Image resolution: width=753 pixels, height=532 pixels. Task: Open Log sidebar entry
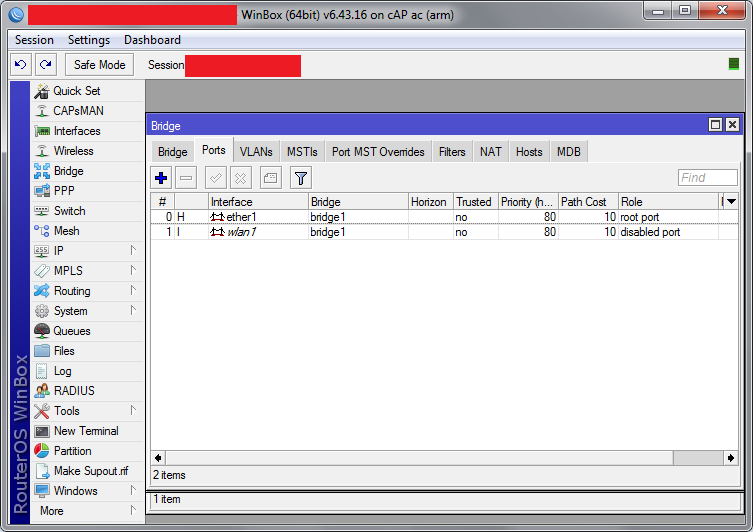(x=88, y=371)
